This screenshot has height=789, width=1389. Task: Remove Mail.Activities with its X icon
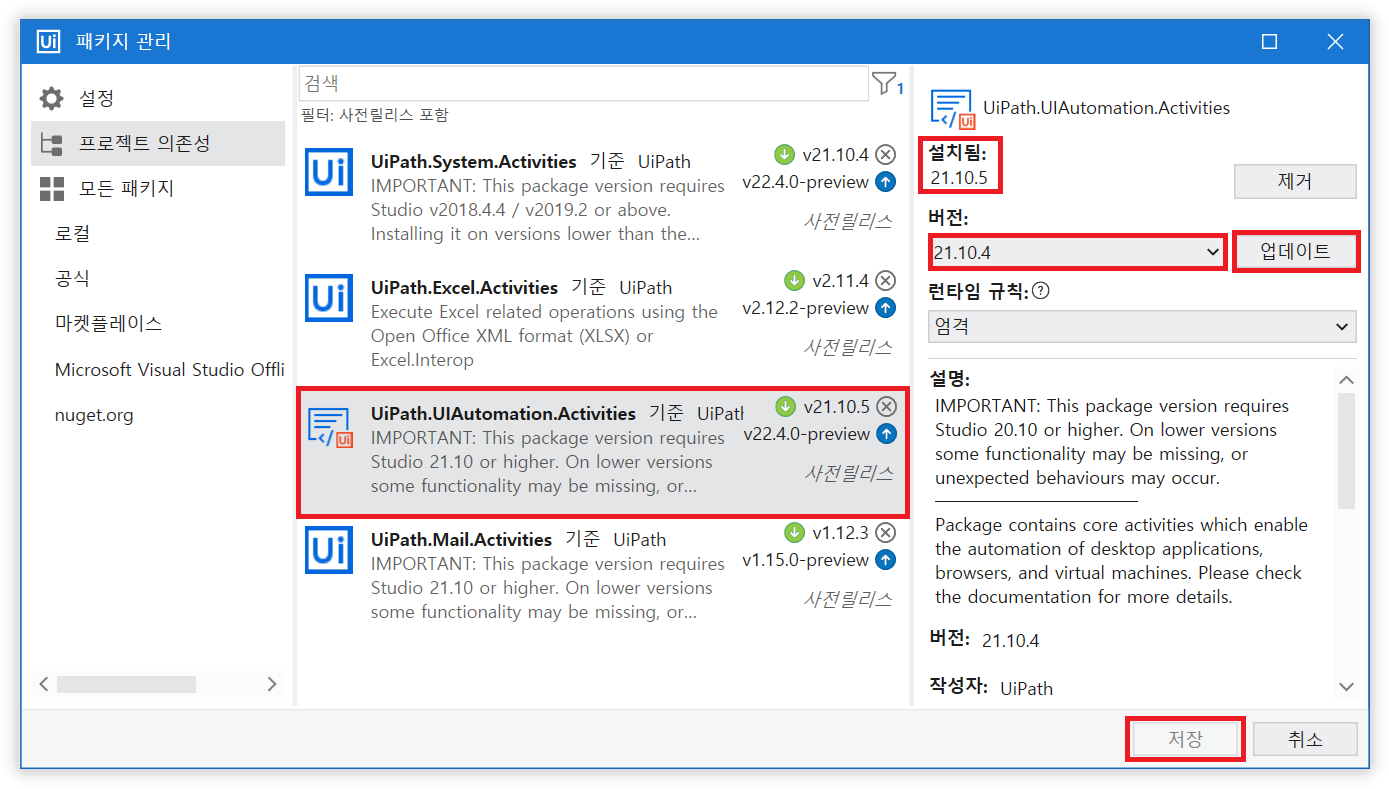[x=886, y=532]
